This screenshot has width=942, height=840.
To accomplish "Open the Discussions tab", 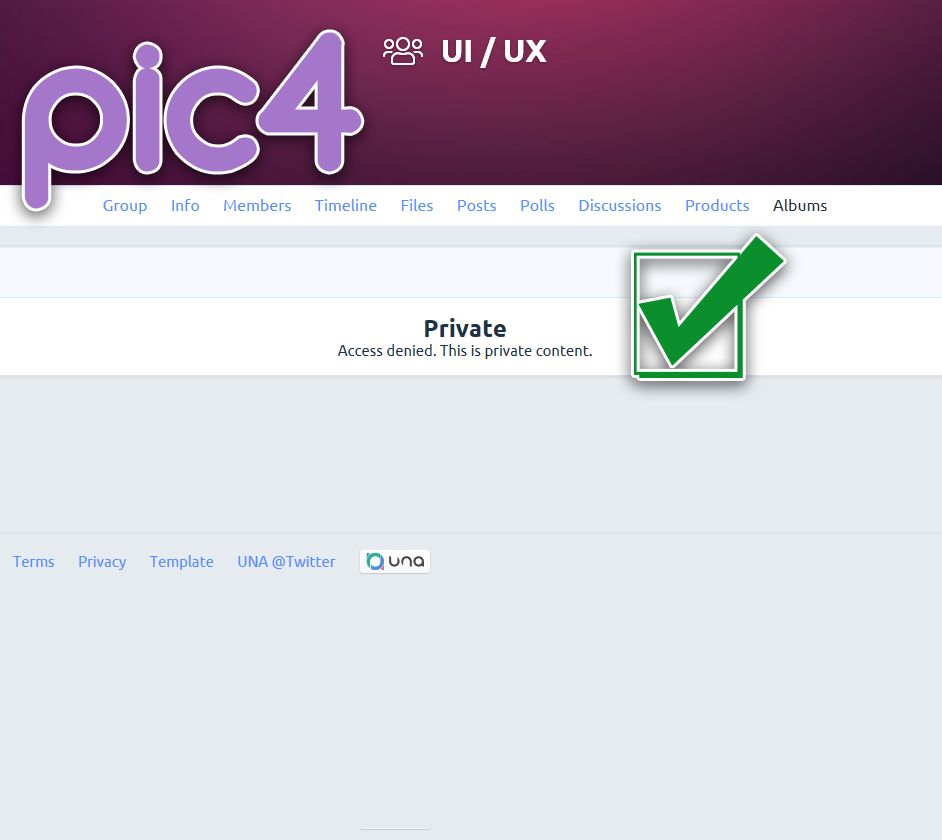I will [x=620, y=205].
